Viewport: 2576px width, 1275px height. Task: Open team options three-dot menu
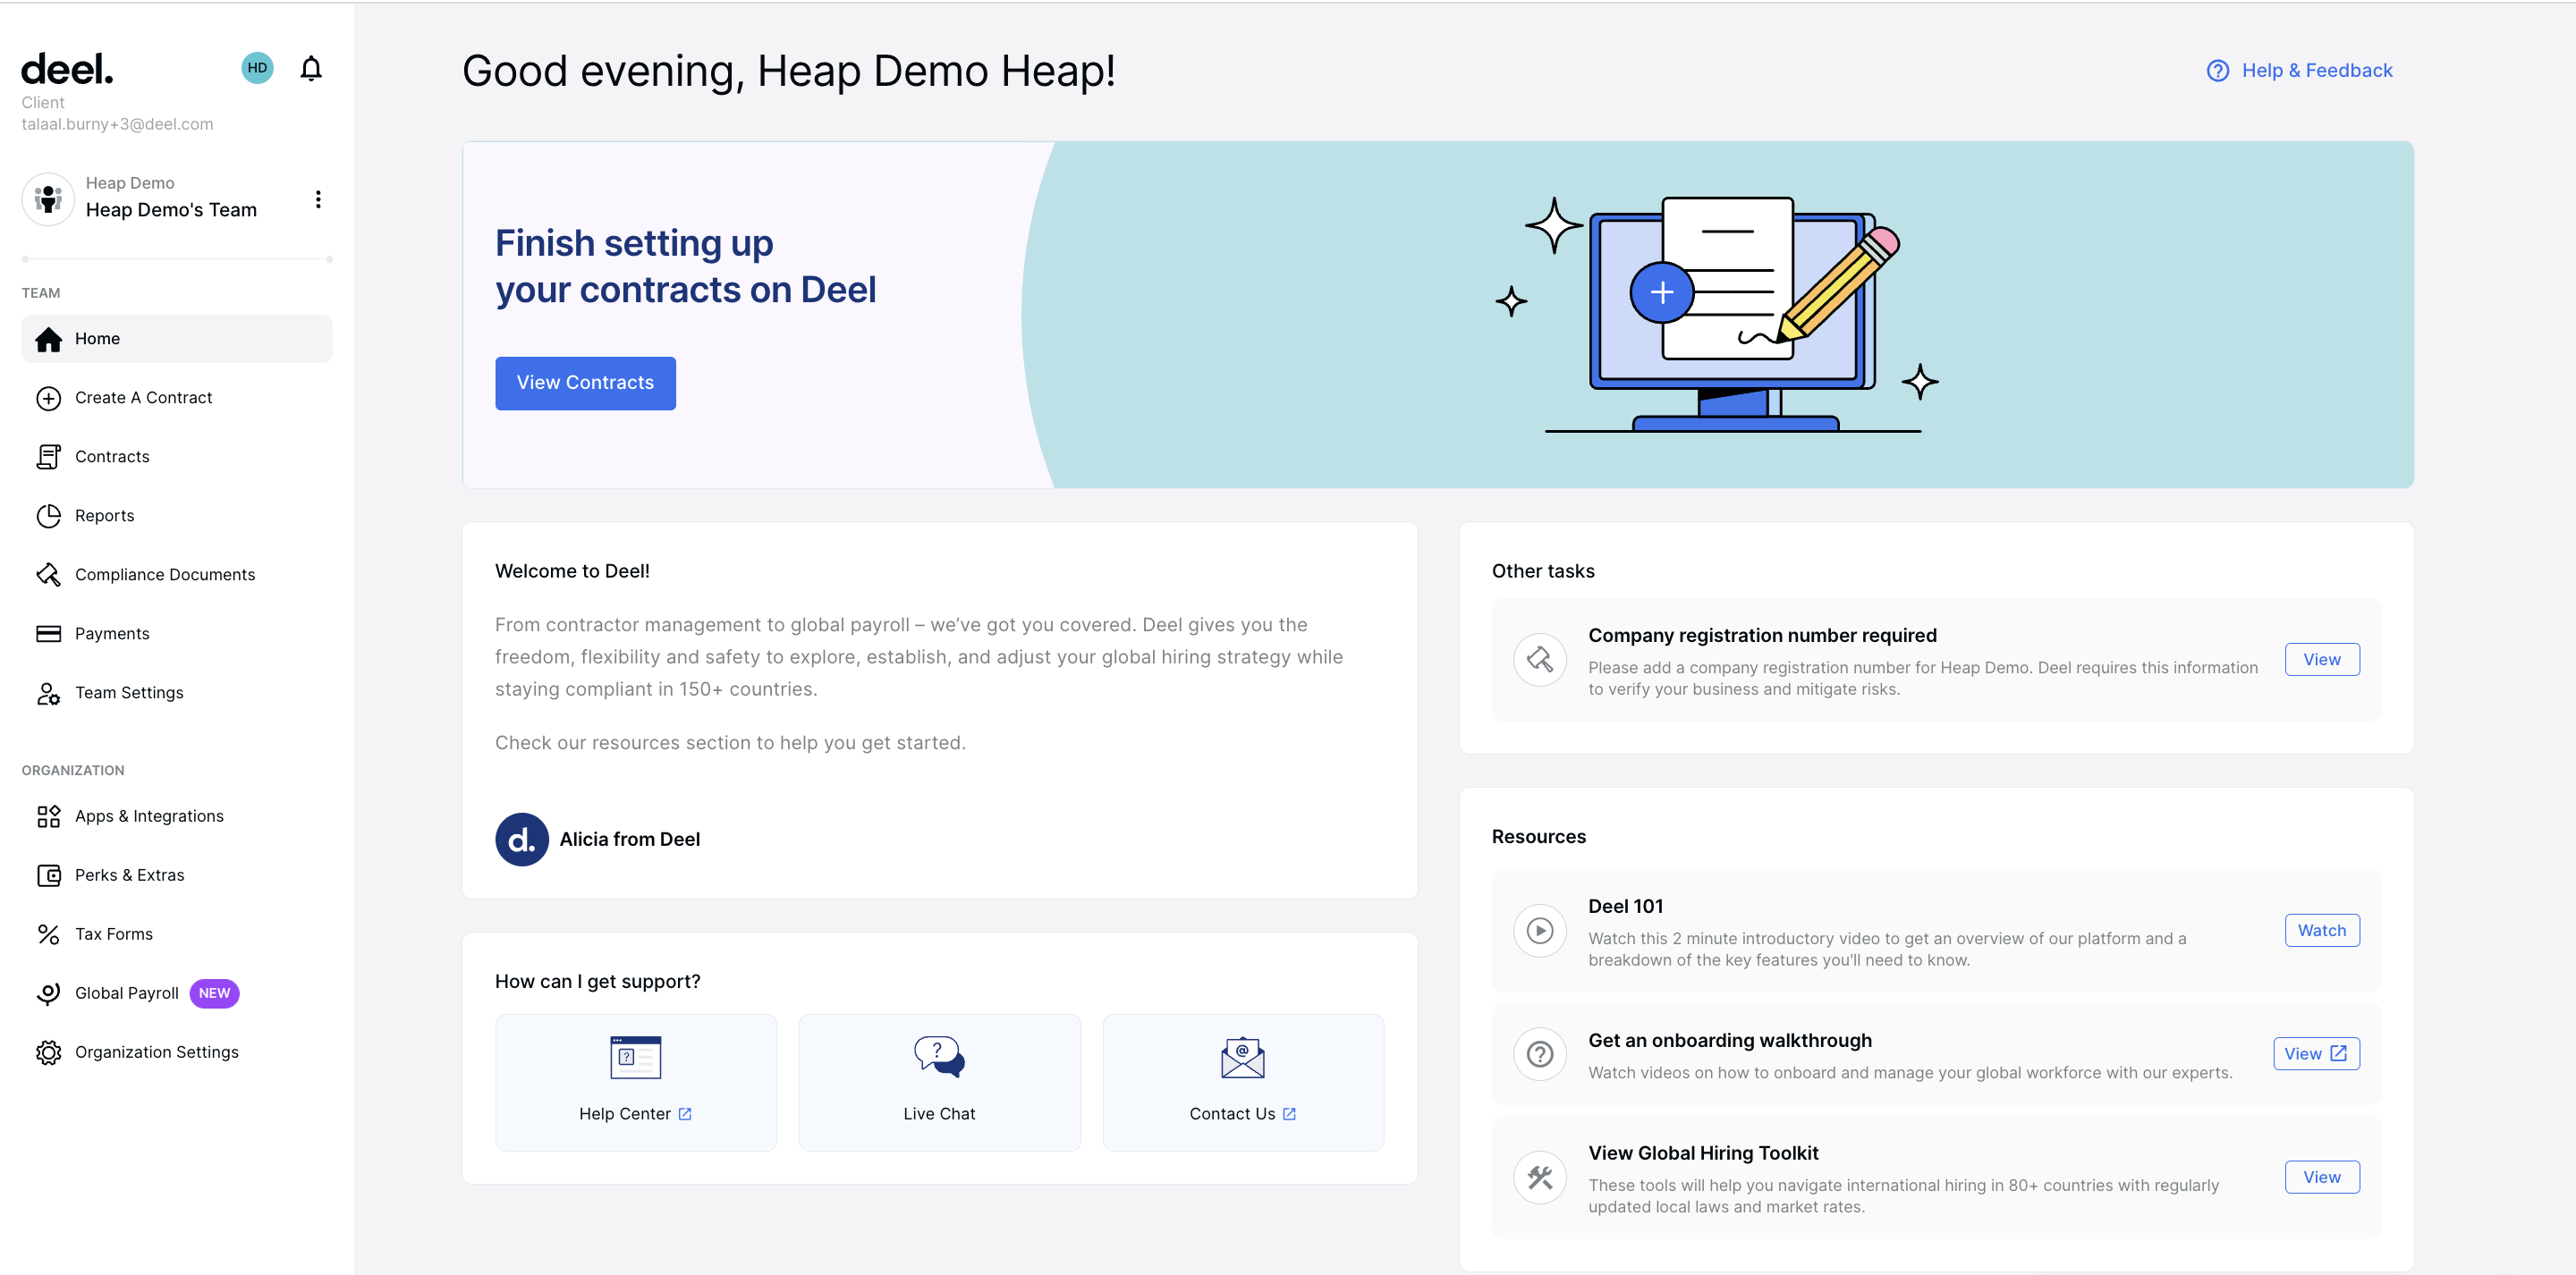[318, 199]
